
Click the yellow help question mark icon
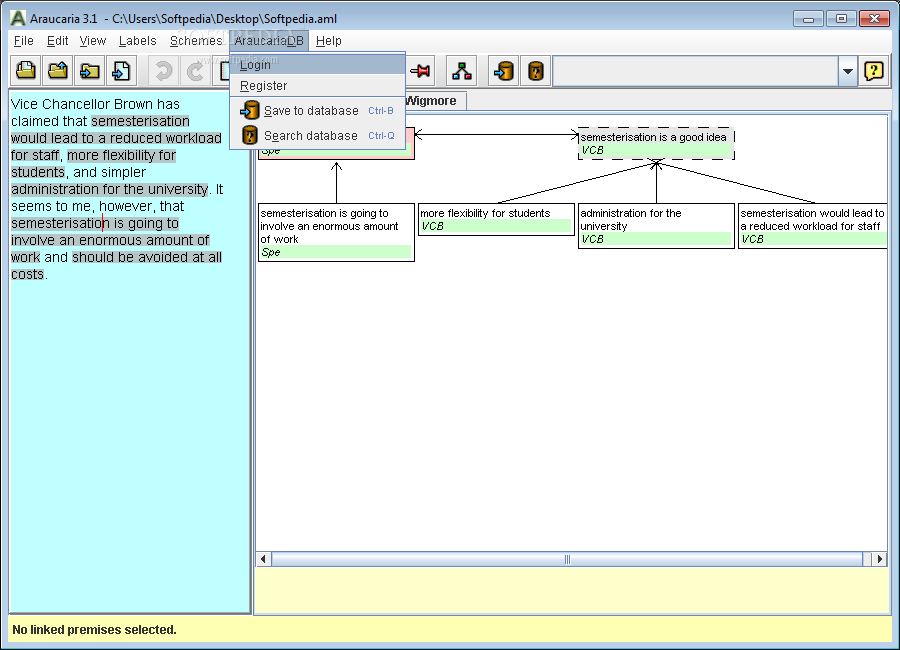pyautogui.click(x=874, y=71)
